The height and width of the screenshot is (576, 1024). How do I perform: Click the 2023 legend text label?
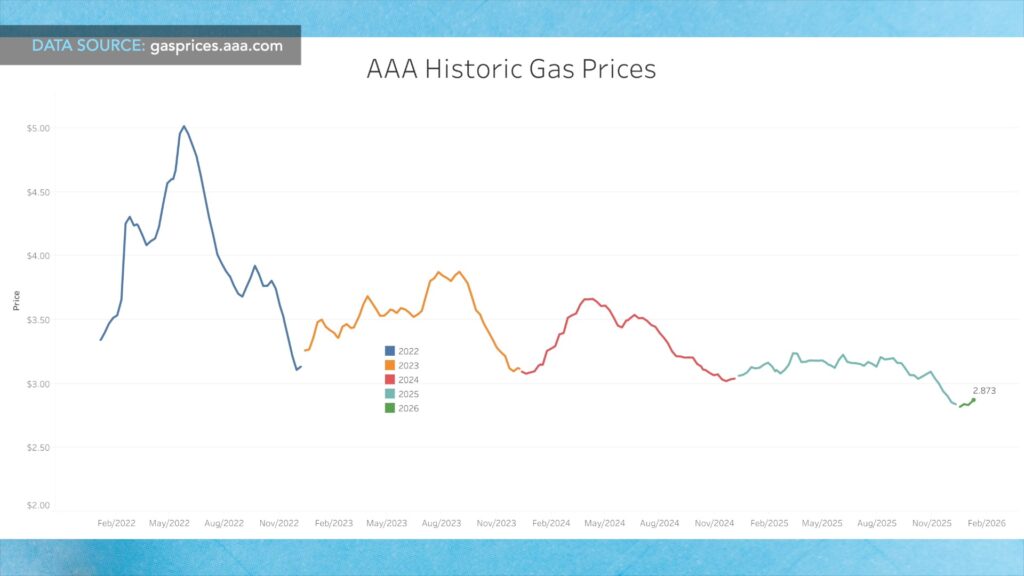409,365
